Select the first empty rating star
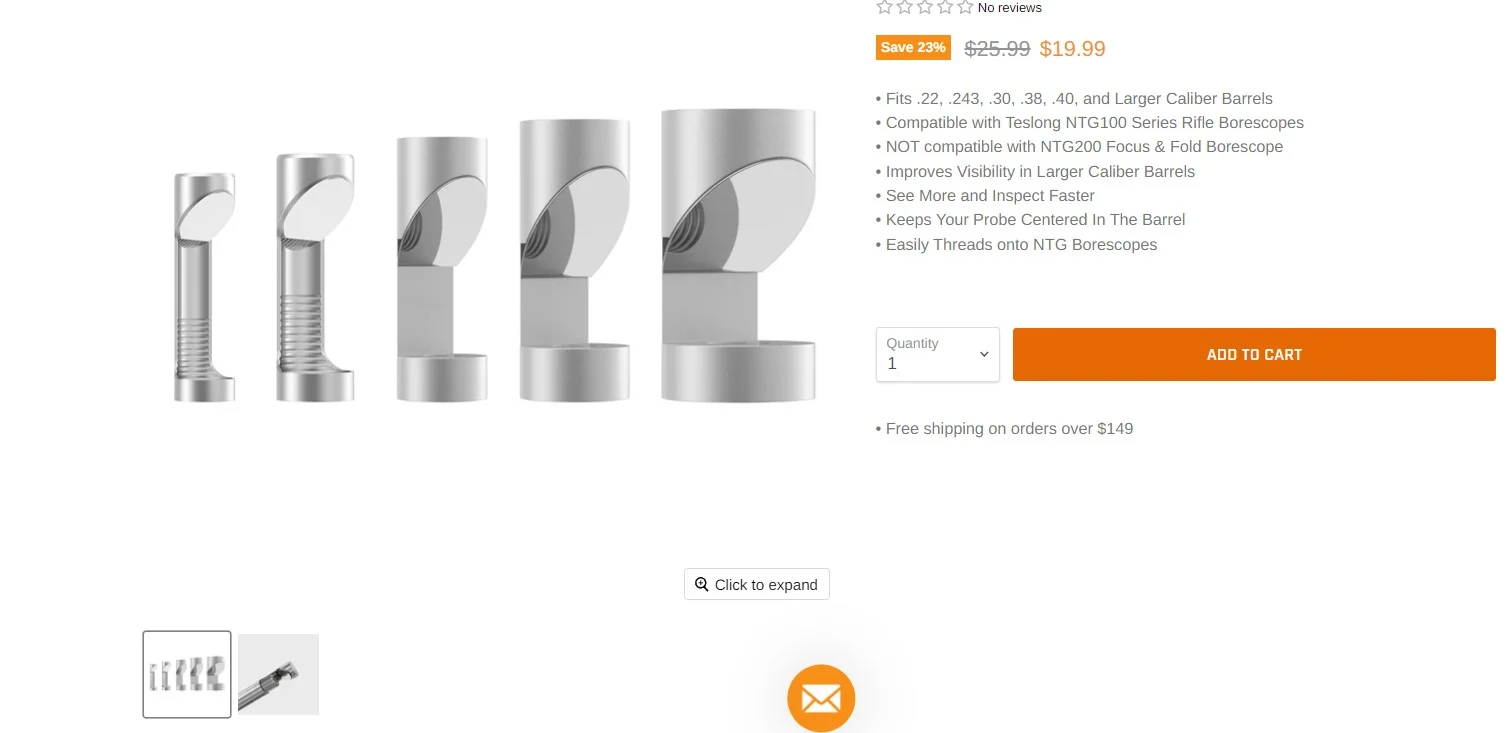This screenshot has height=733, width=1512. (884, 8)
